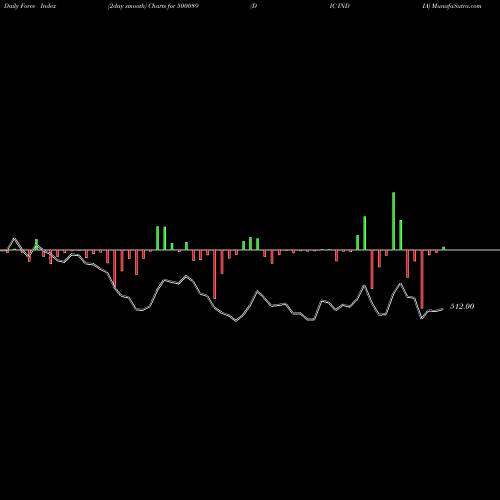Viewport: 500px width, 500px height.
Task: Click the longest red bar near the chart end
Action: click(422, 279)
